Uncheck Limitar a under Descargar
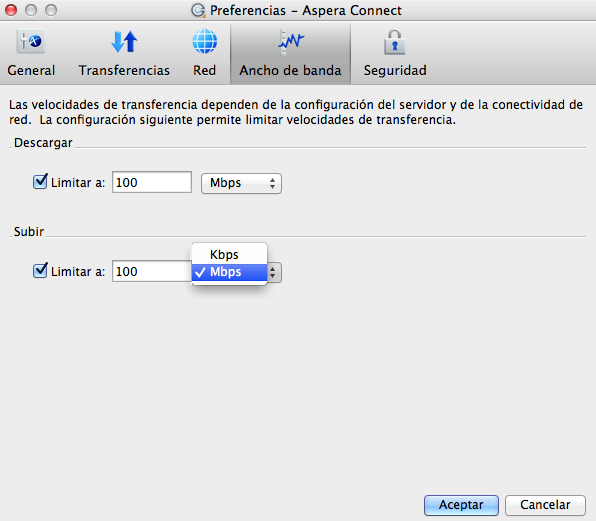Image resolution: width=596 pixels, height=521 pixels. coord(40,181)
